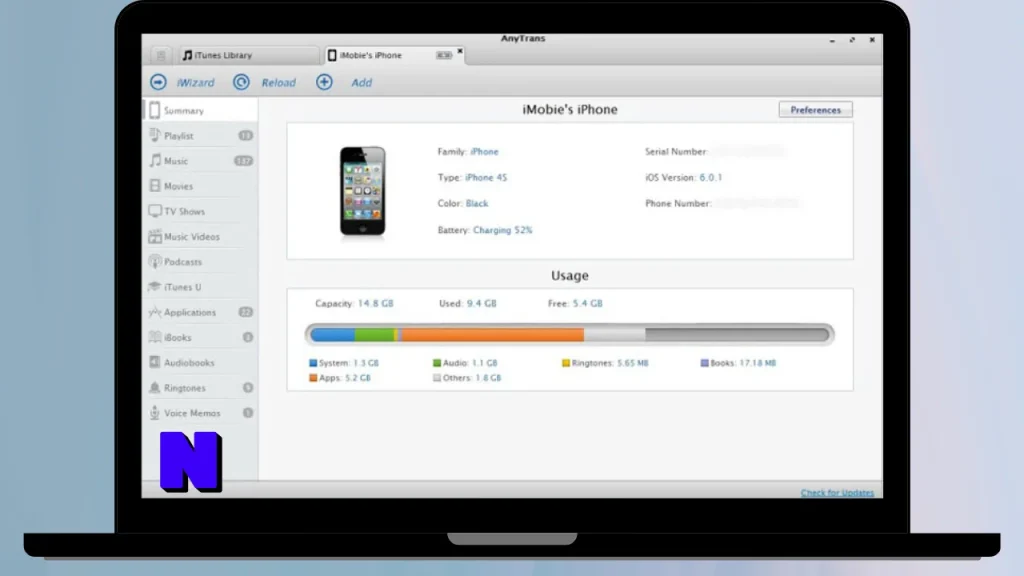Click the iWizard arrow circle icon
The height and width of the screenshot is (576, 1024).
click(x=158, y=82)
